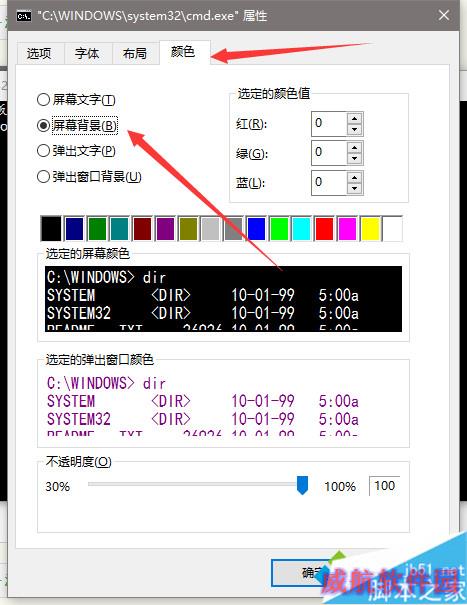
Task: Select the 颜色 tab
Action: (x=183, y=52)
